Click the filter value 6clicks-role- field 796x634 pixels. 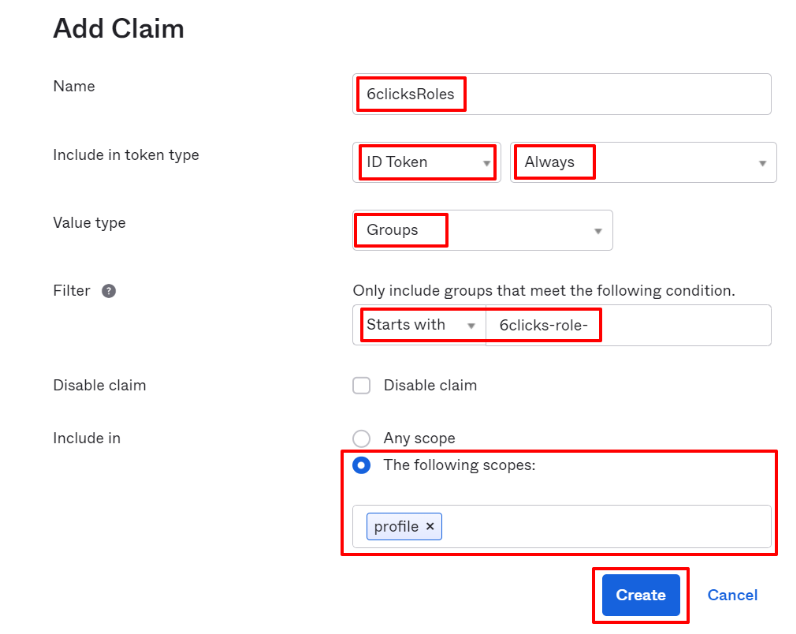pos(628,325)
